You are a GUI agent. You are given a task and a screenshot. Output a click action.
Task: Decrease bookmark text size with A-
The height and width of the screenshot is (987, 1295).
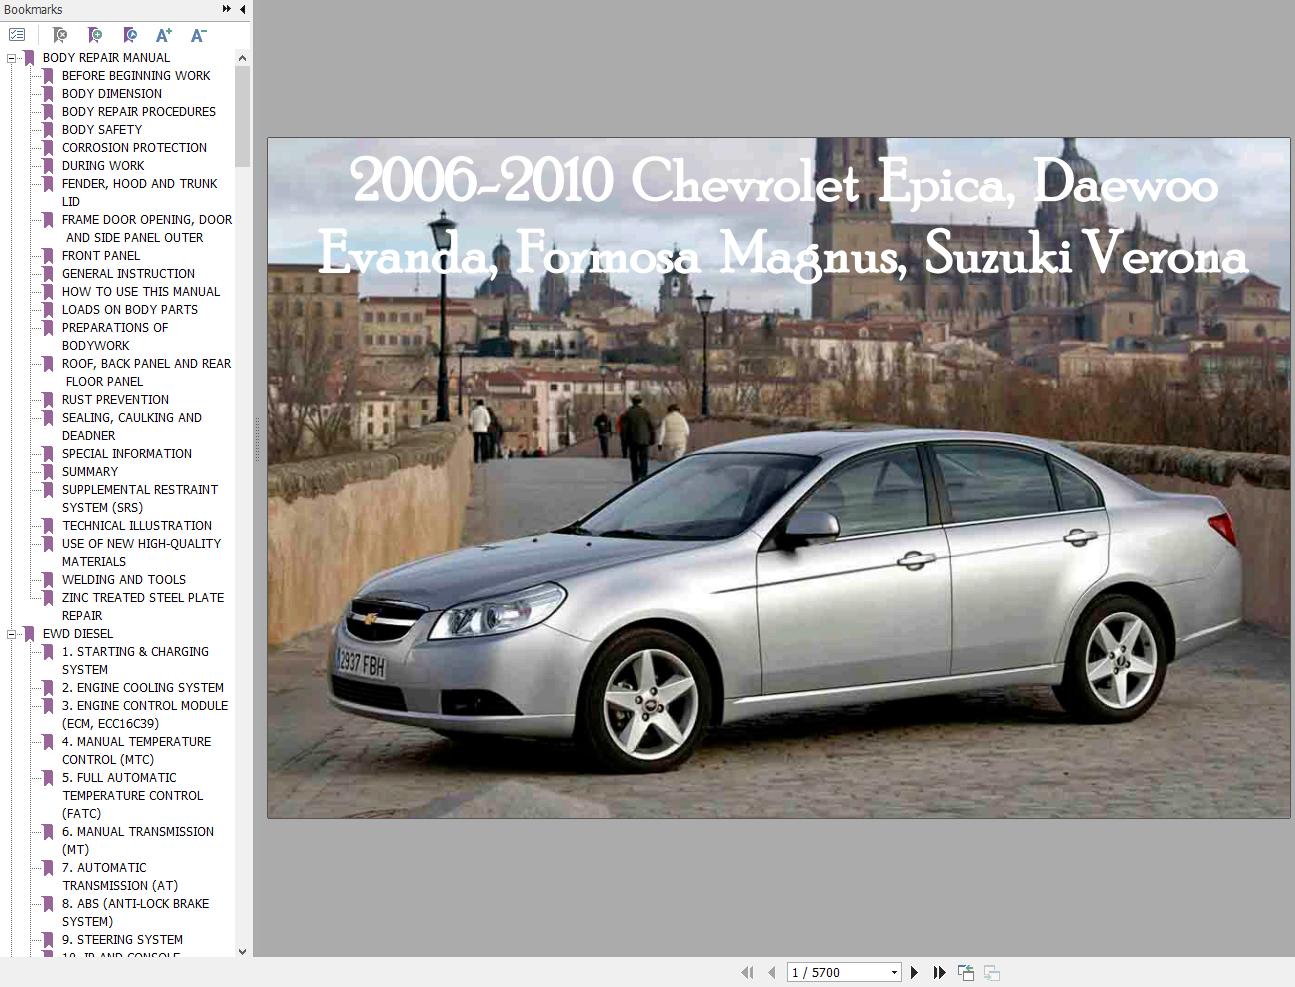pyautogui.click(x=198, y=35)
